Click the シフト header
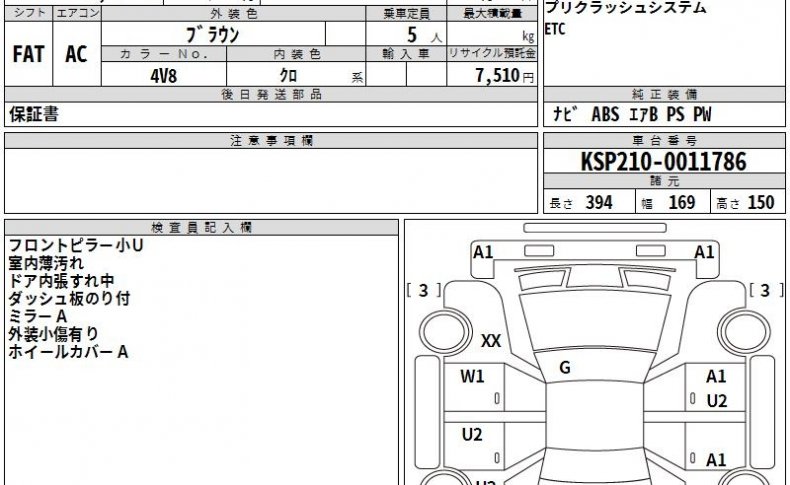 point(28,13)
